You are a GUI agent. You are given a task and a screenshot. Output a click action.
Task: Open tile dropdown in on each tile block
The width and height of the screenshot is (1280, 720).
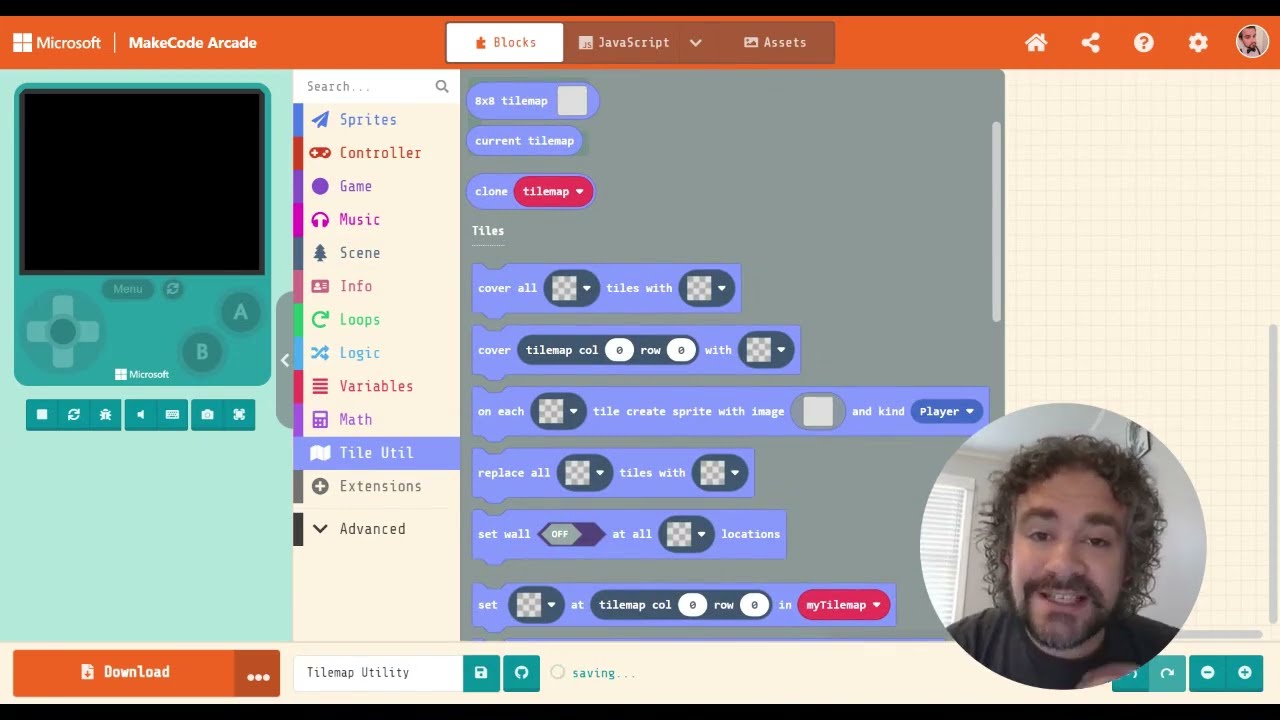(x=558, y=411)
